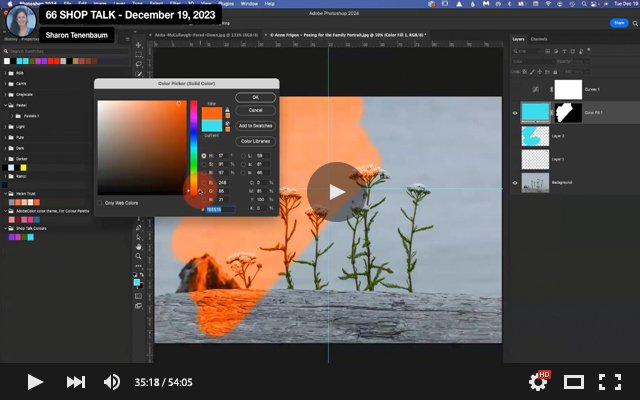Open the Help menu
640x400 pixels.
(269, 3)
